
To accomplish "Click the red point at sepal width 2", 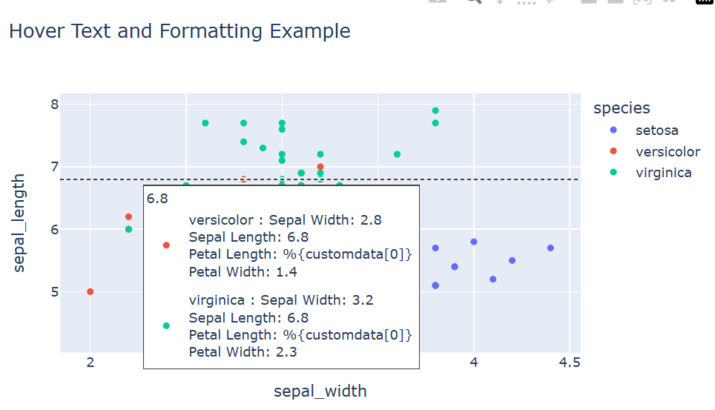I will click(x=90, y=292).
